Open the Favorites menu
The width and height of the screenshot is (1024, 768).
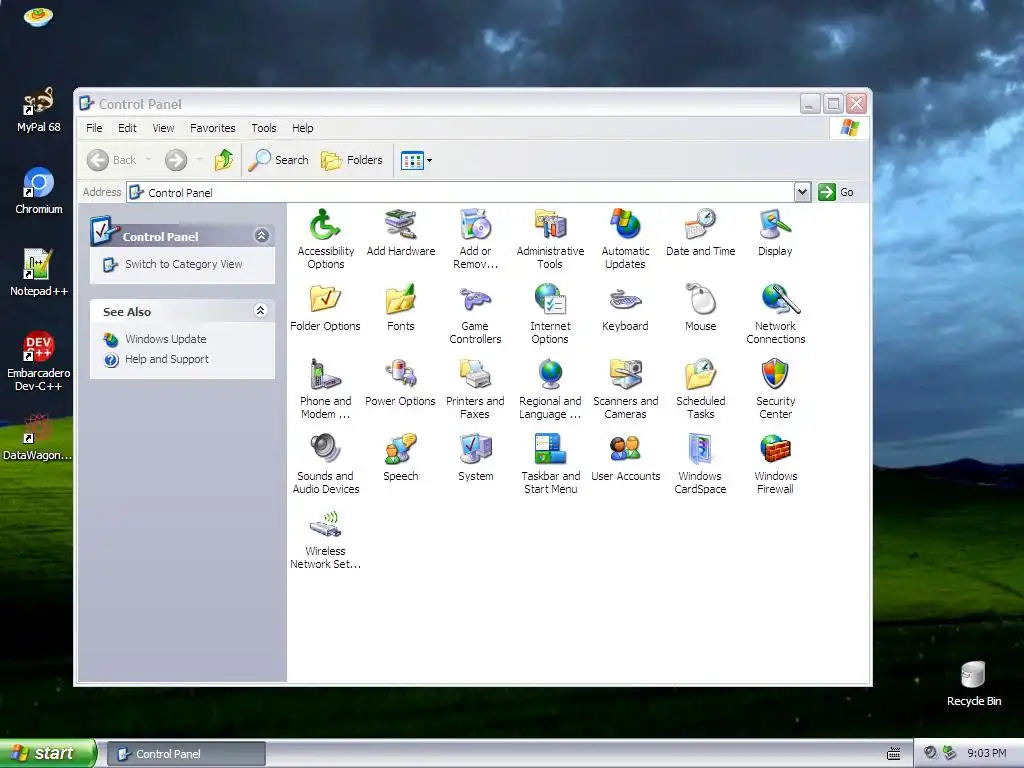(x=212, y=128)
